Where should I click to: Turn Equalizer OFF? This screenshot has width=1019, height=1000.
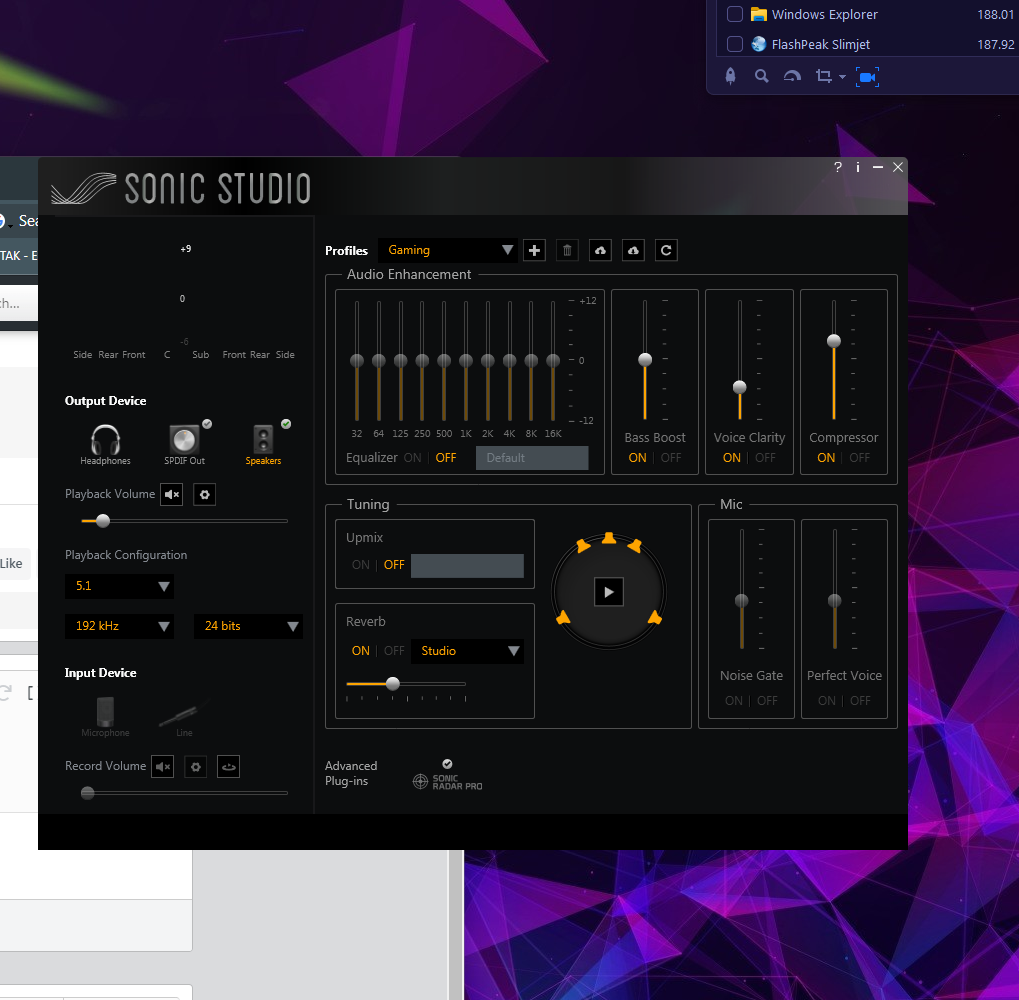point(446,458)
